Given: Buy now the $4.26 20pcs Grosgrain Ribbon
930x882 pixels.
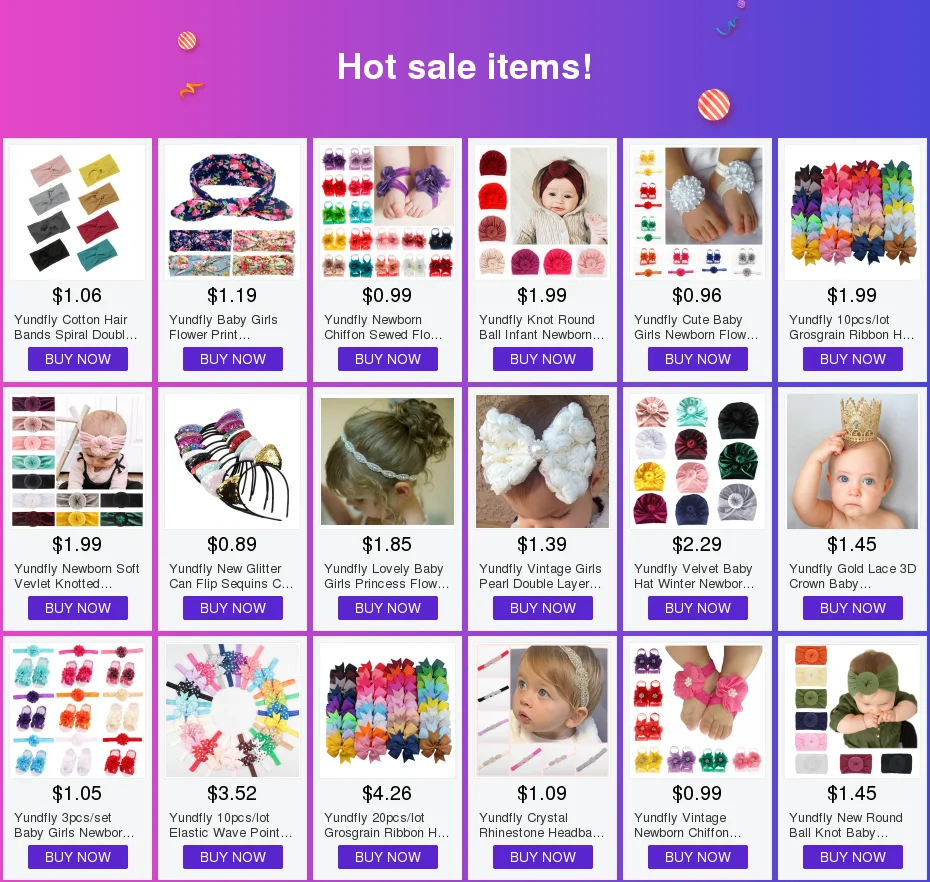Looking at the screenshot, I should tap(388, 857).
